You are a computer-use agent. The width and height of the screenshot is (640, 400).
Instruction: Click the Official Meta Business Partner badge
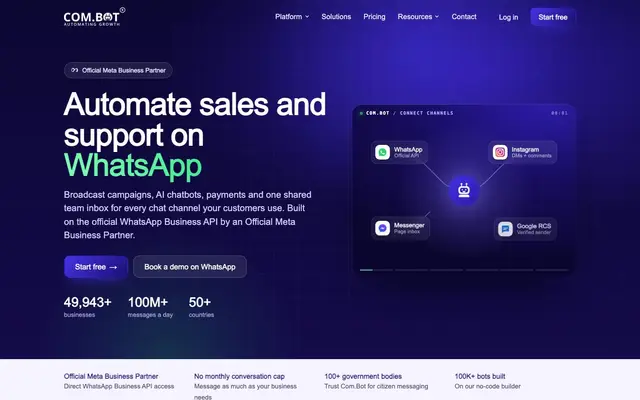[118, 70]
